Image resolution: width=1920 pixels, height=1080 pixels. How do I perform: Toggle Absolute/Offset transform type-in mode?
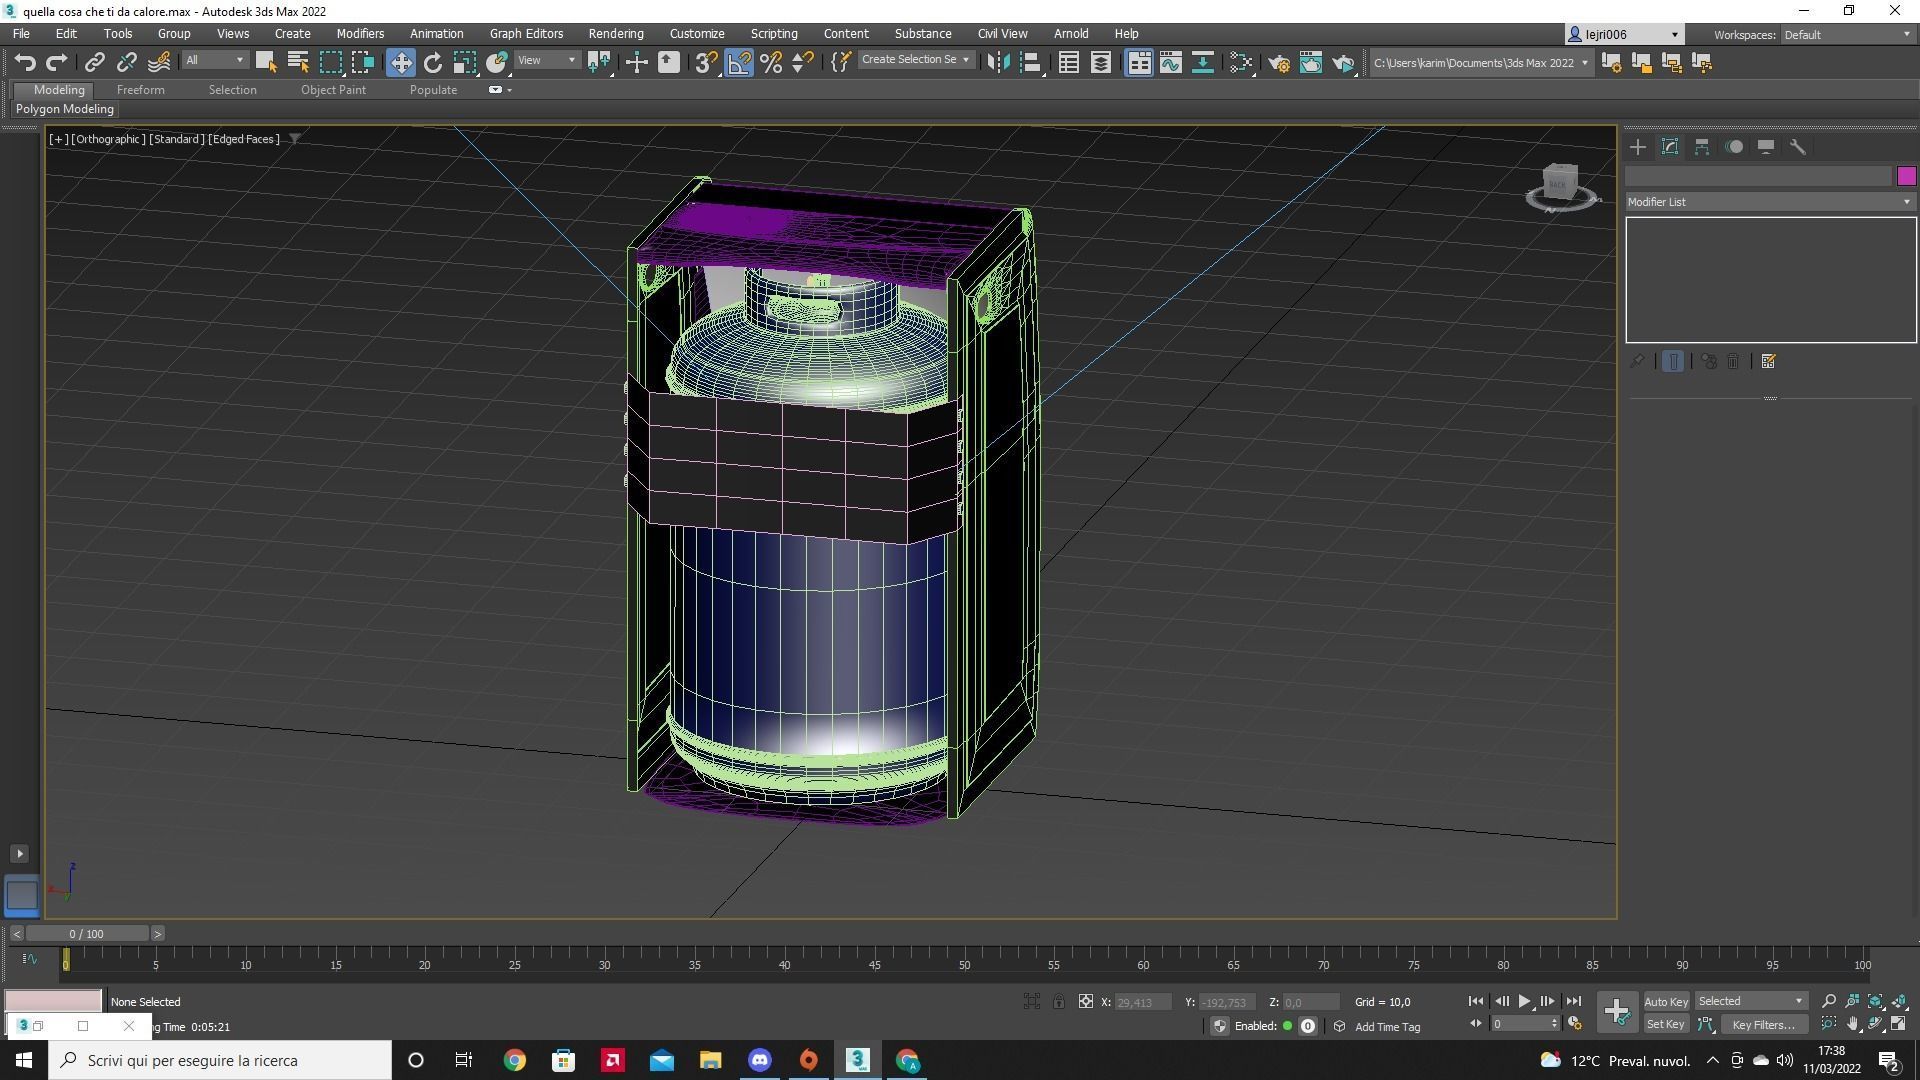point(1085,1001)
